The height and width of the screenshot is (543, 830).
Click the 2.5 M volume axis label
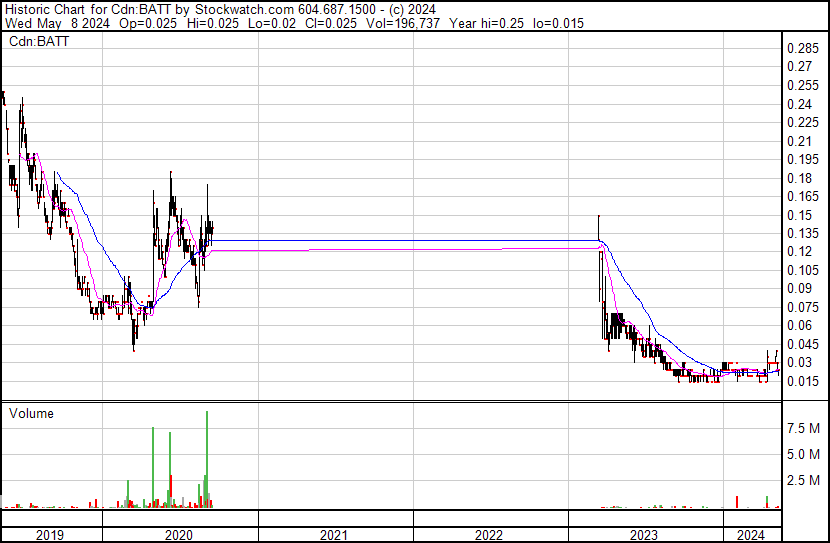click(804, 481)
